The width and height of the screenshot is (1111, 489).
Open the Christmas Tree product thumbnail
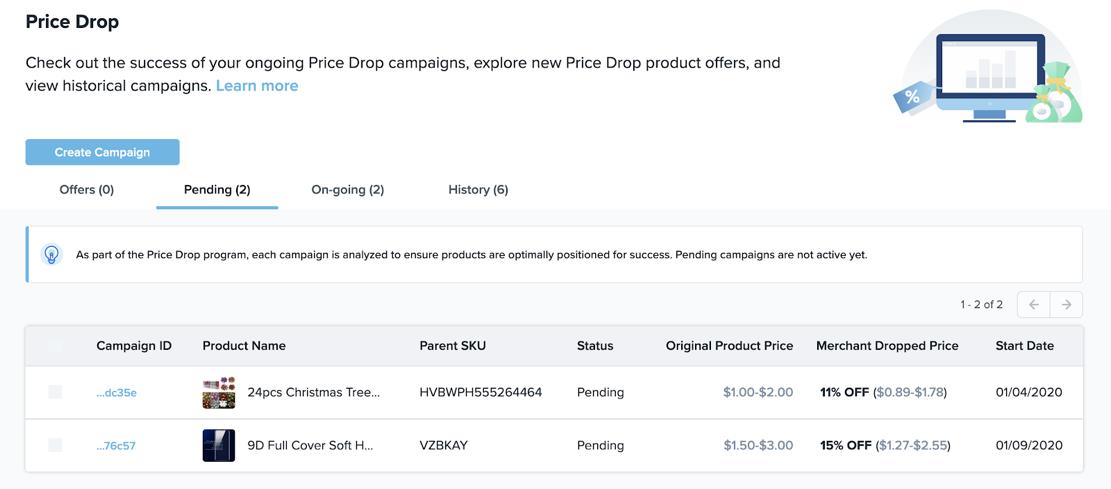219,393
